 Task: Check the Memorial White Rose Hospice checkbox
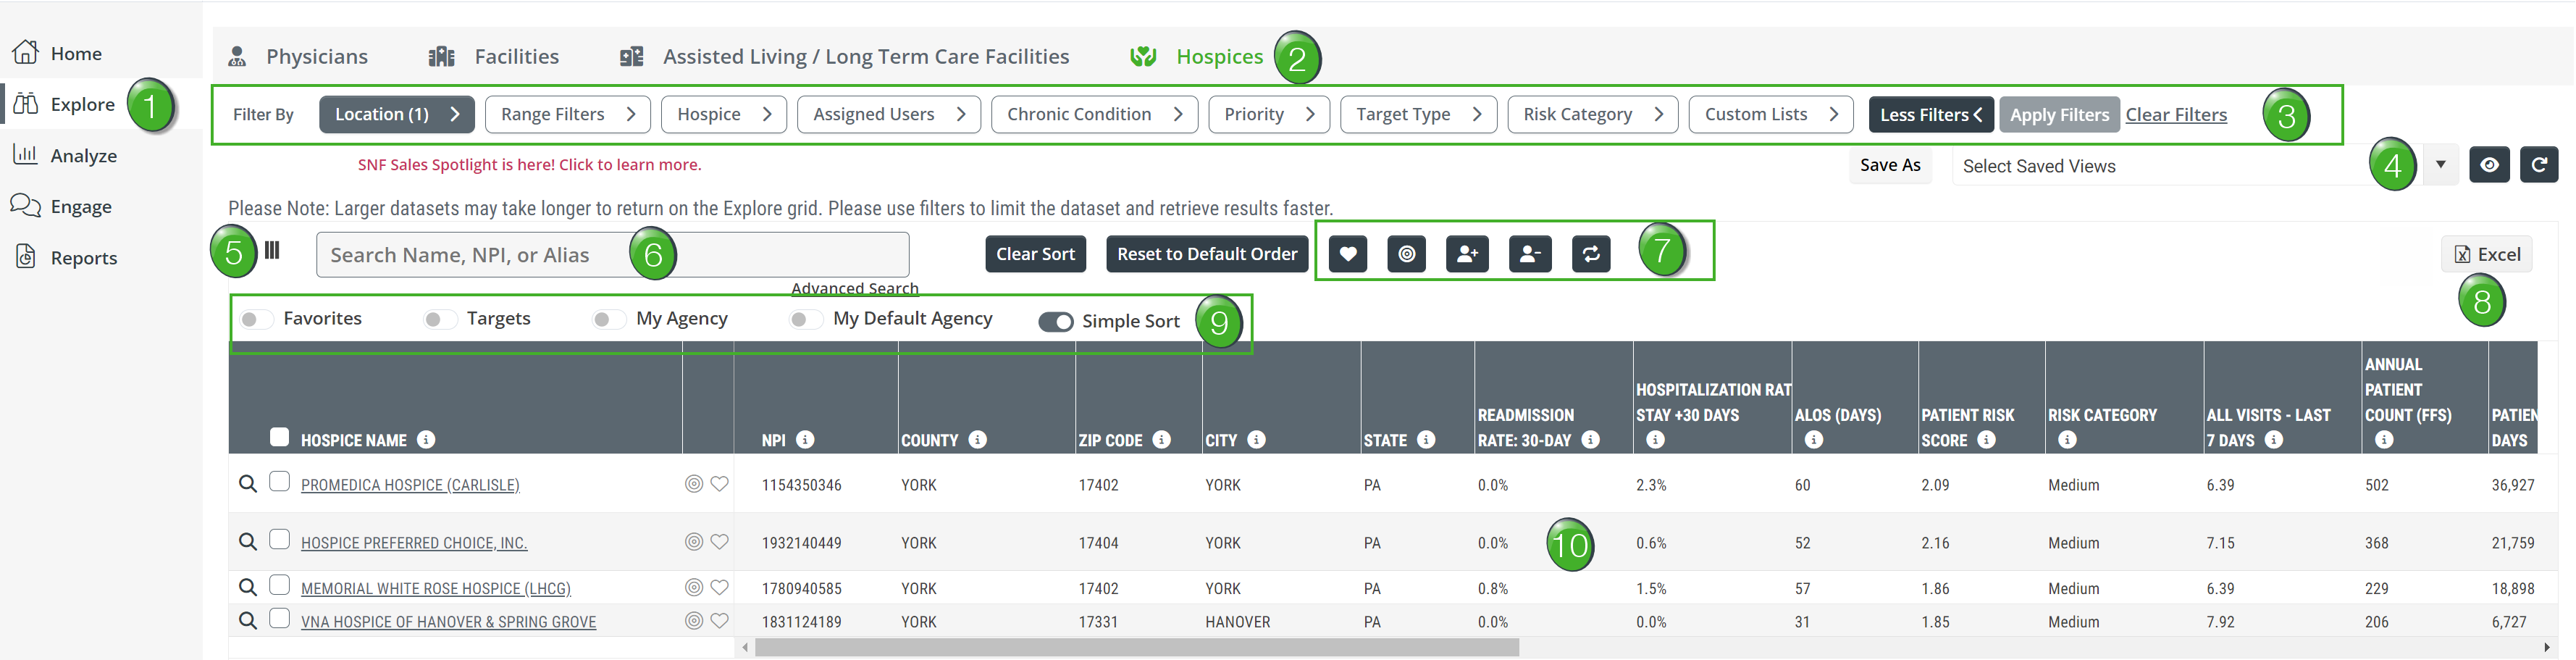click(280, 586)
